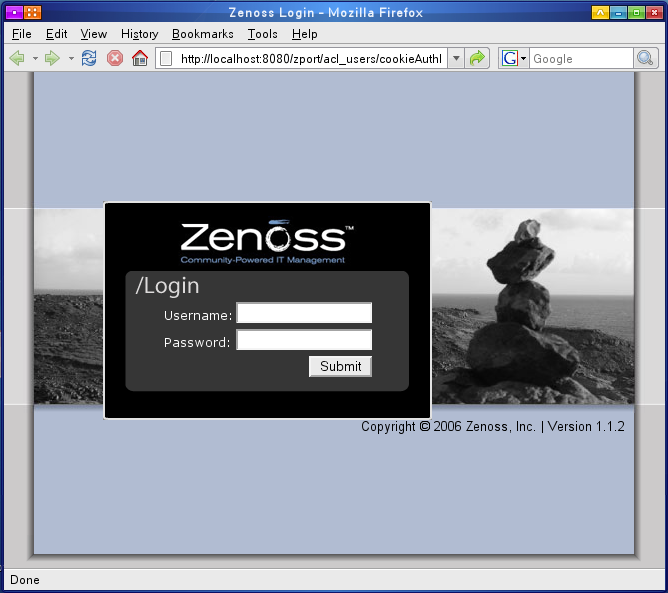Screen dimensions: 668x593
Task: Click the green Go arrow button
Action: [477, 58]
